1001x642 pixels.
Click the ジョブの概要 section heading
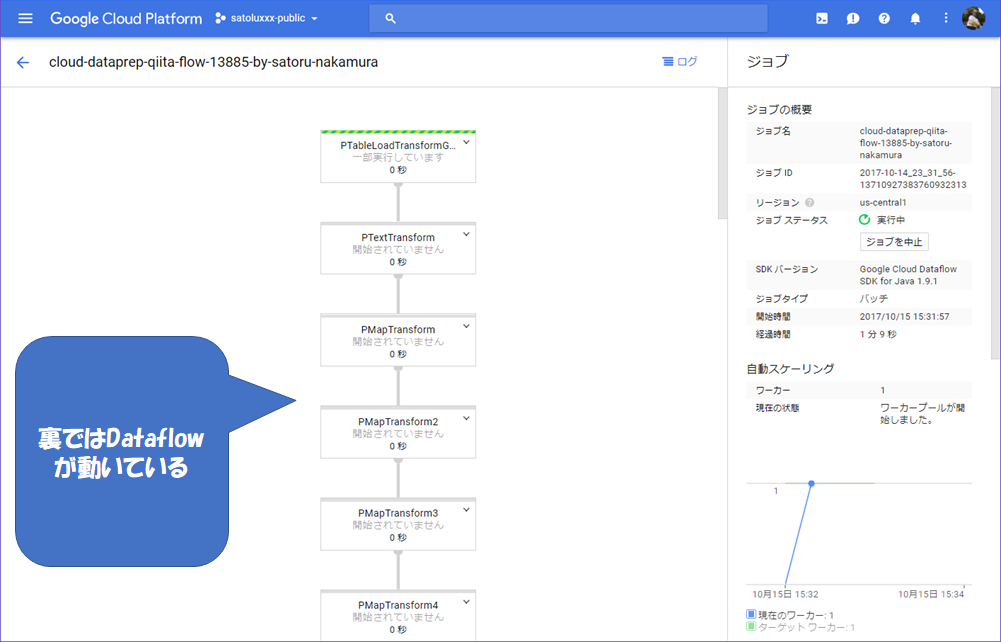779,109
